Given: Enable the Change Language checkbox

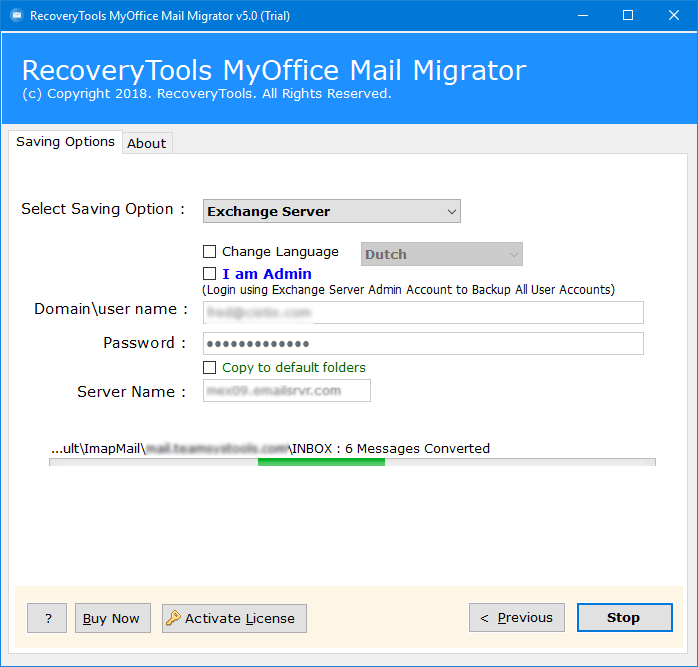Looking at the screenshot, I should click(209, 252).
